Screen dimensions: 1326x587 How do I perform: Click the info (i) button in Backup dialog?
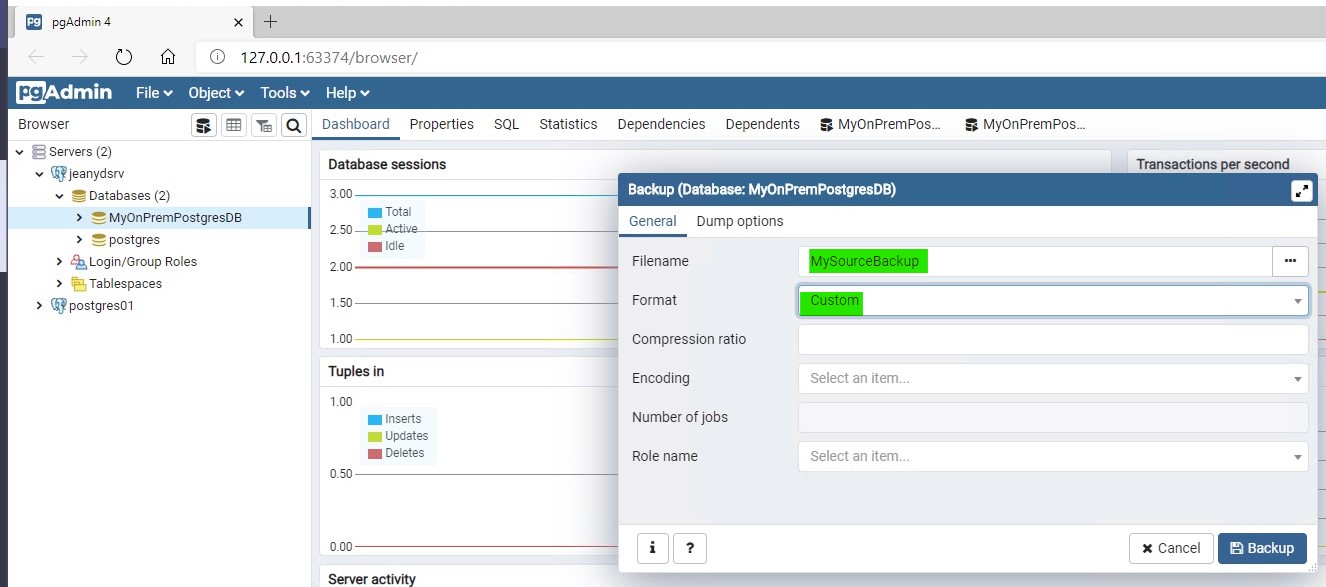coord(652,548)
